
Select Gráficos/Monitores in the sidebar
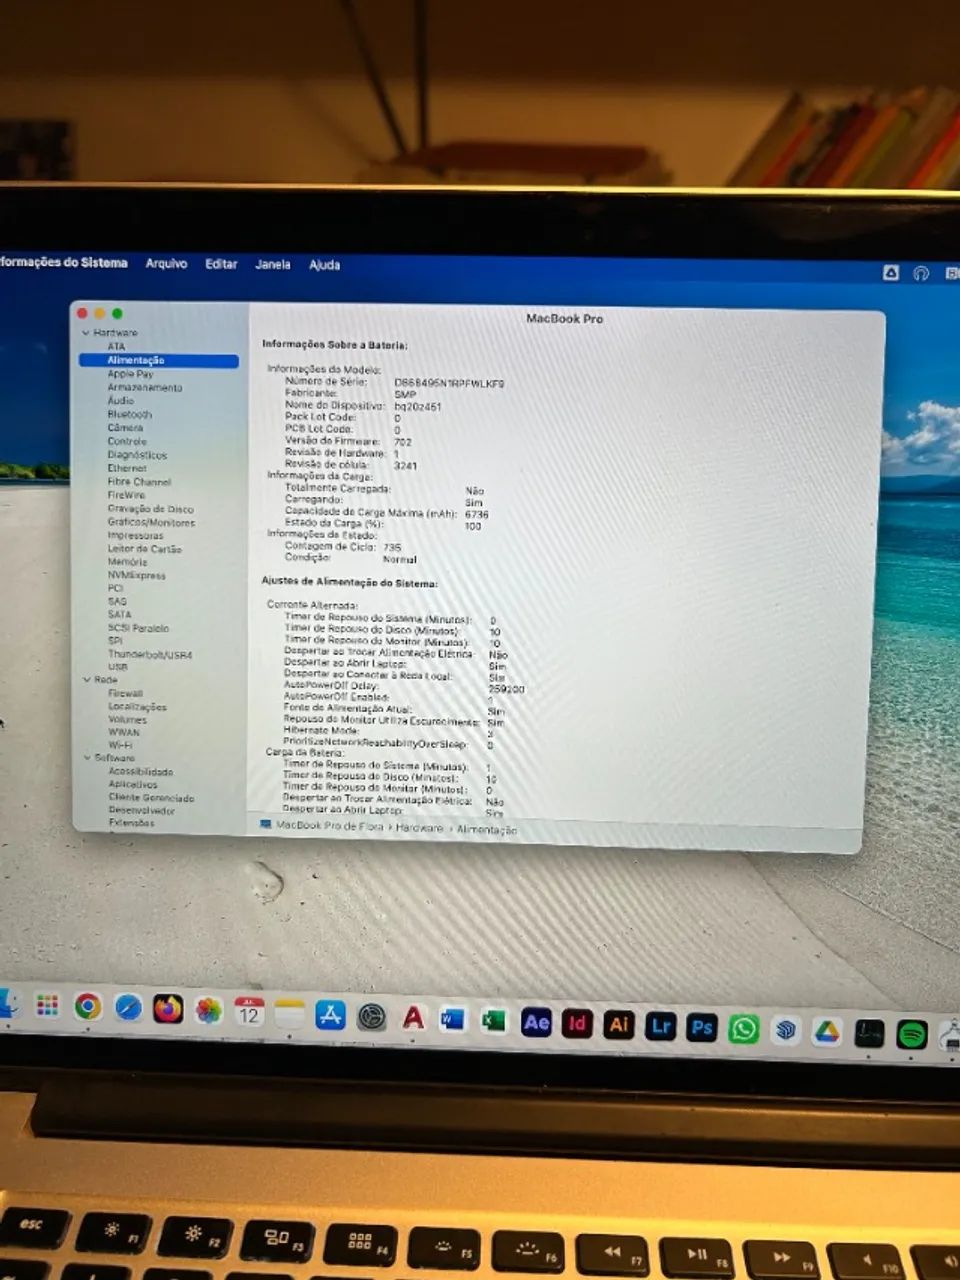pyautogui.click(x=151, y=522)
